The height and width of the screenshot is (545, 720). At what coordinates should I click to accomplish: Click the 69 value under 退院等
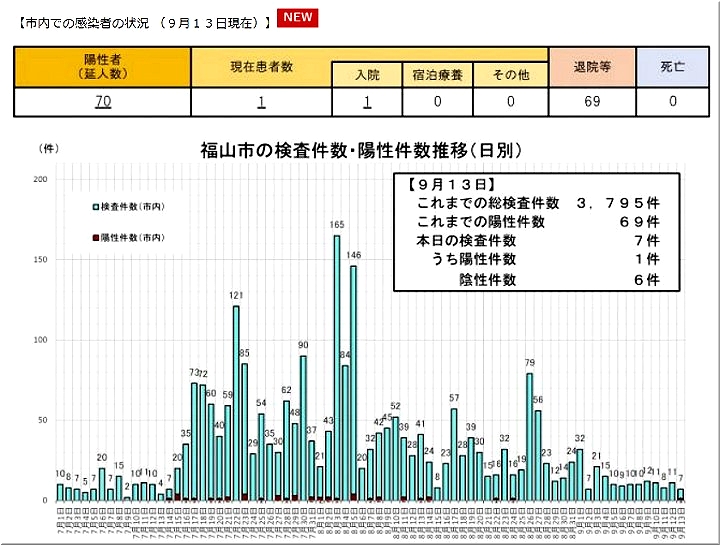592,102
